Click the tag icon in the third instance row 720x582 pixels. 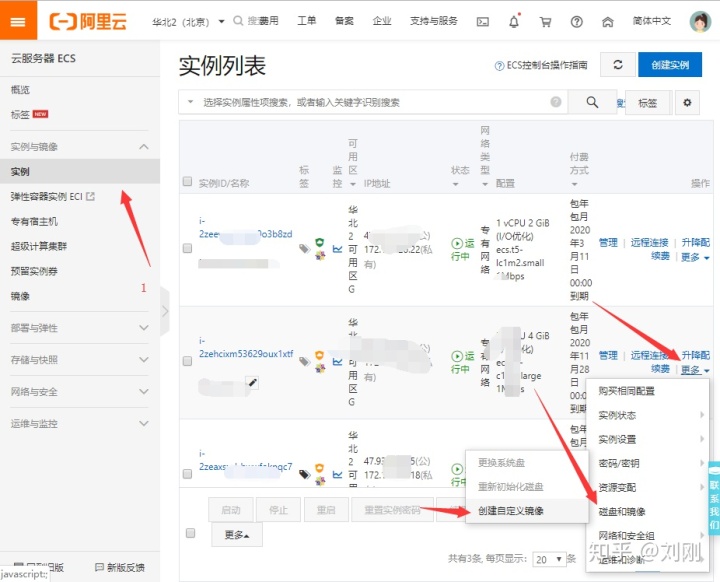coord(304,474)
